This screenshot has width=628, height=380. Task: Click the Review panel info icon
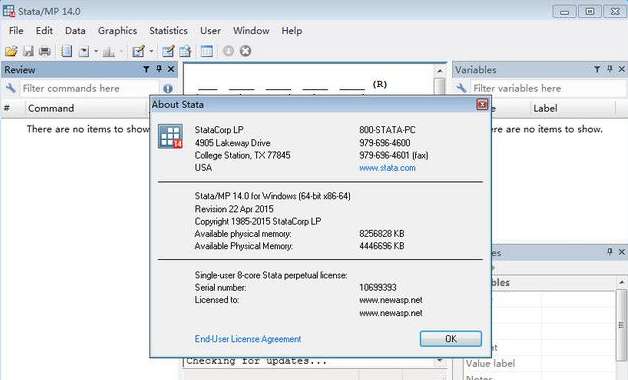168,88
